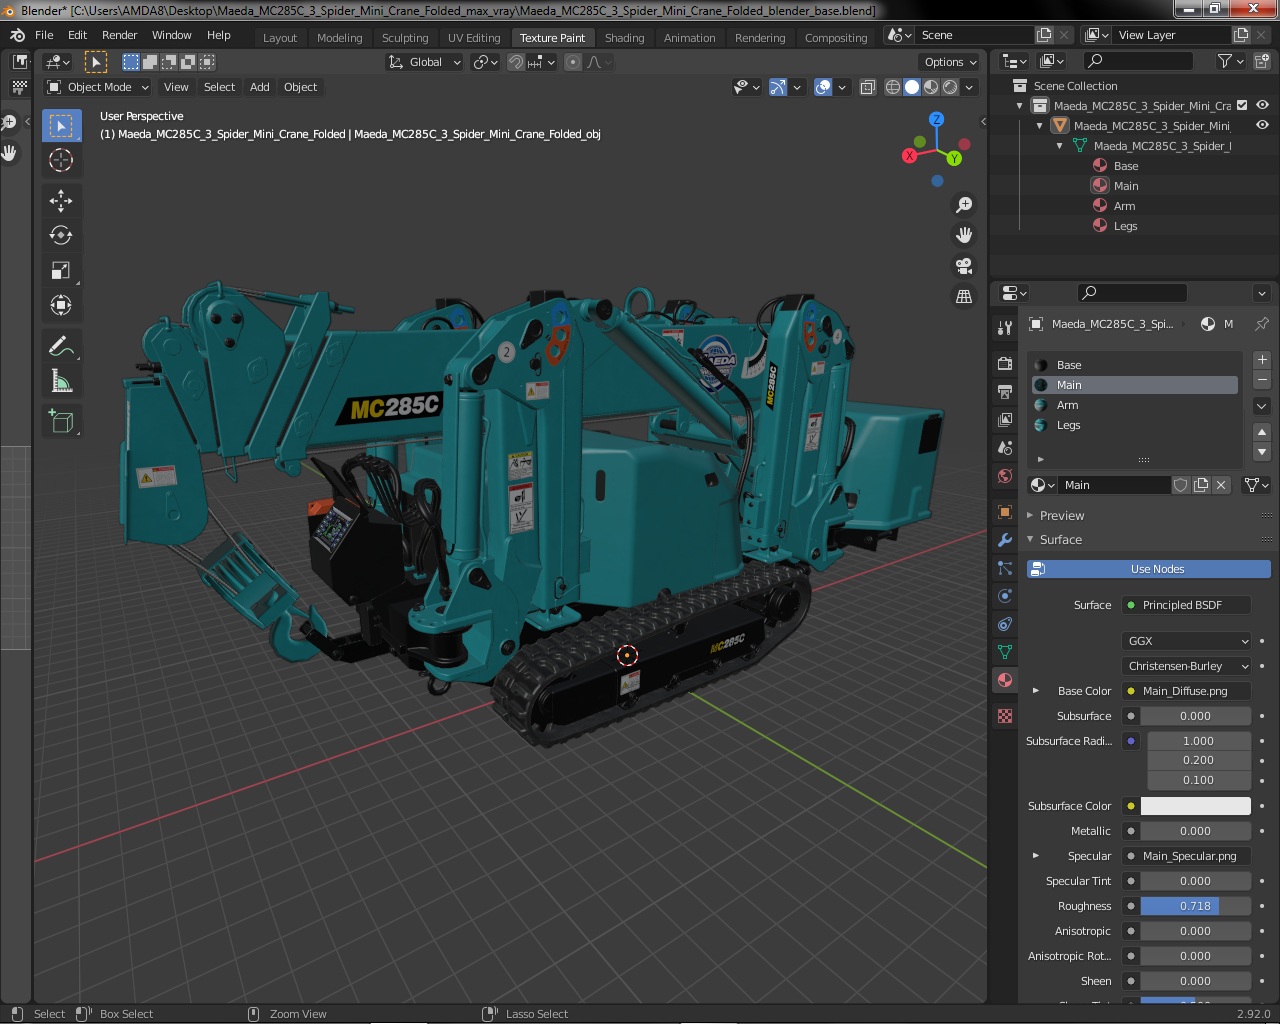
Task: Remove material slot with minus button
Action: [1262, 380]
